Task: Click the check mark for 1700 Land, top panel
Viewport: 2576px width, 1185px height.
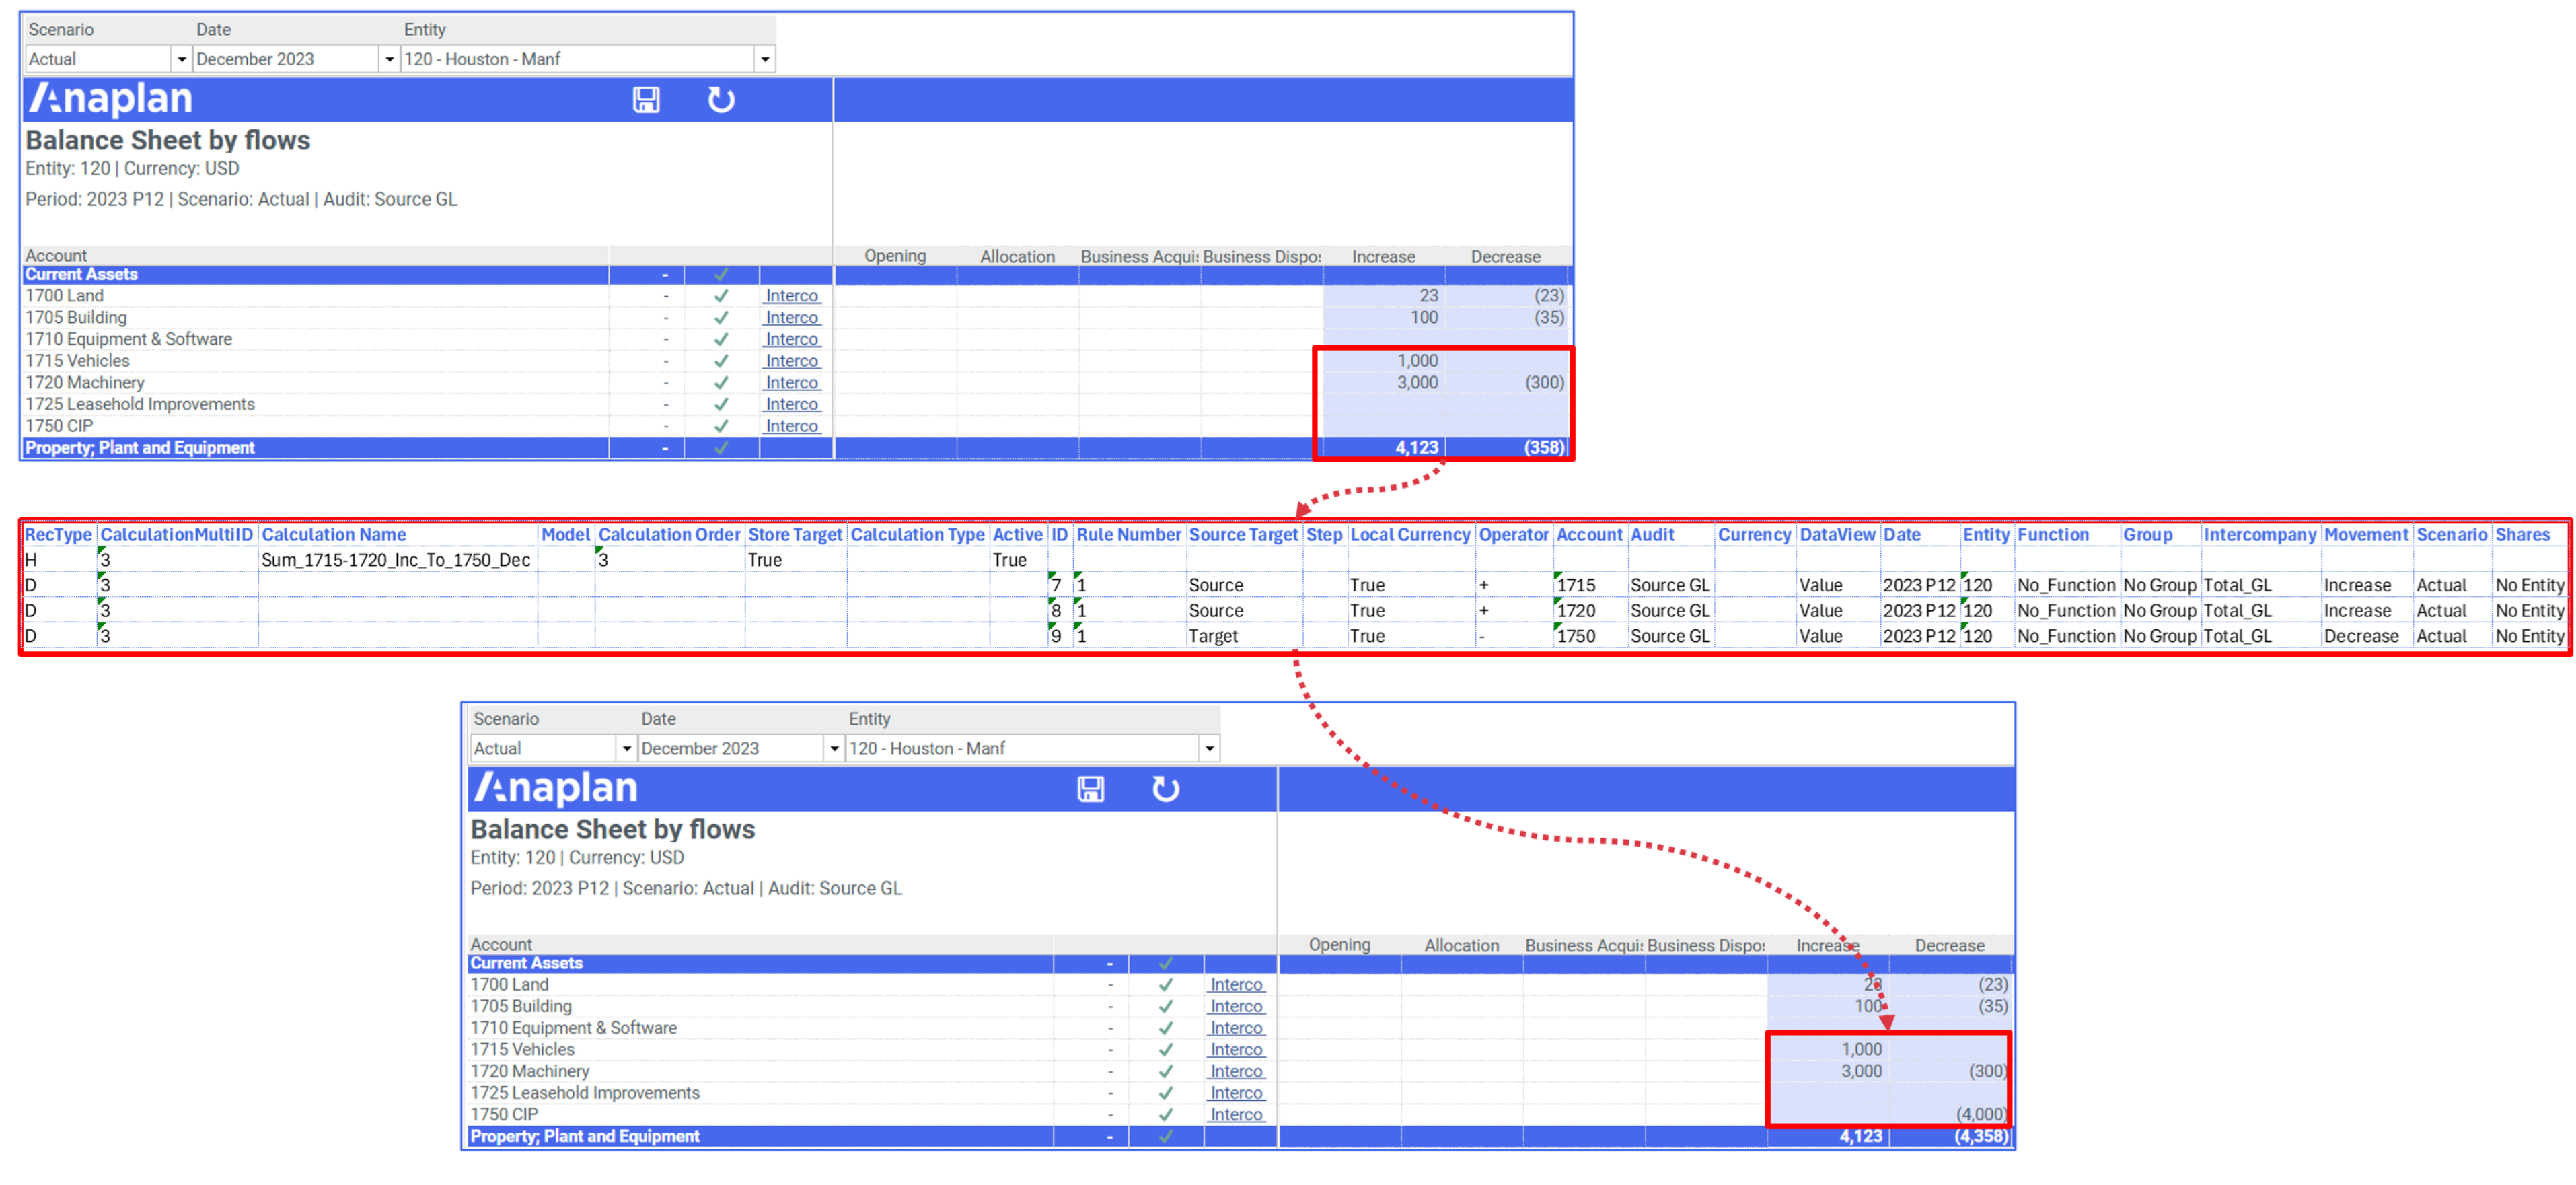Action: (x=721, y=296)
